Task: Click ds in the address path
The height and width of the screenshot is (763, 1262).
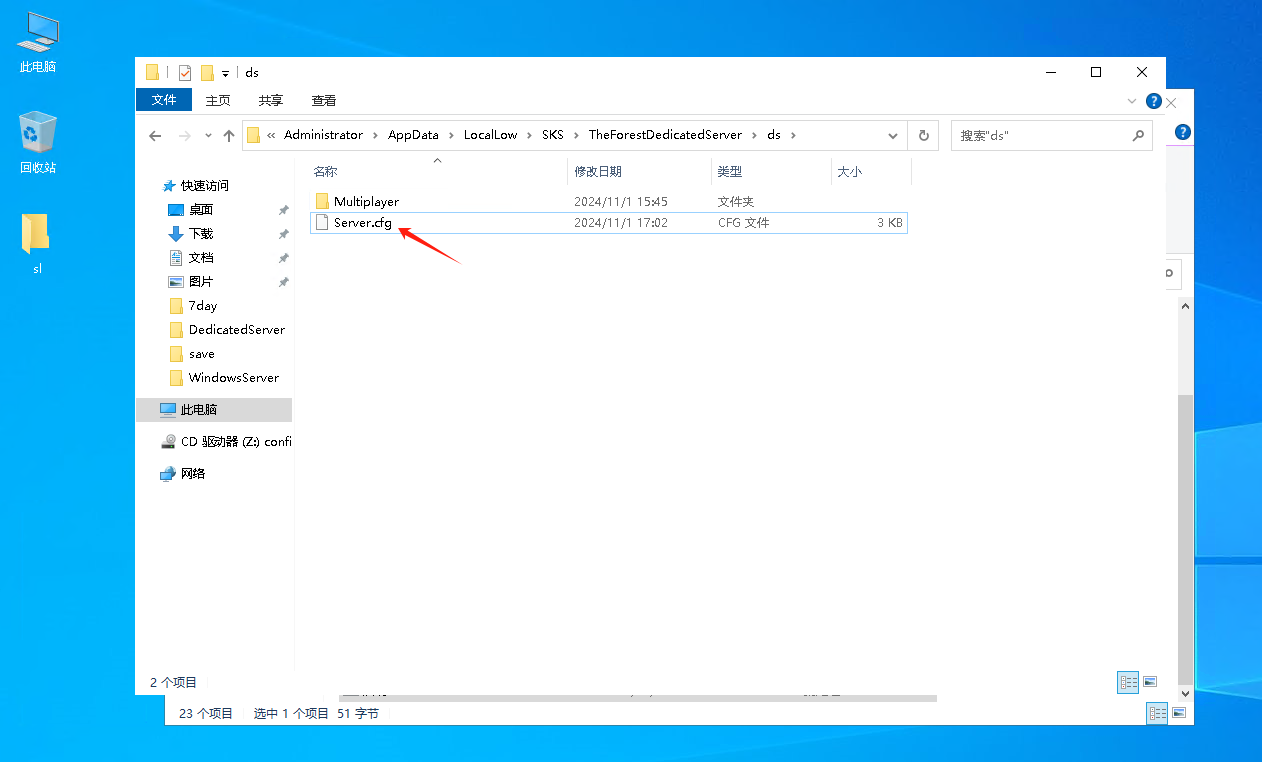Action: [x=773, y=135]
